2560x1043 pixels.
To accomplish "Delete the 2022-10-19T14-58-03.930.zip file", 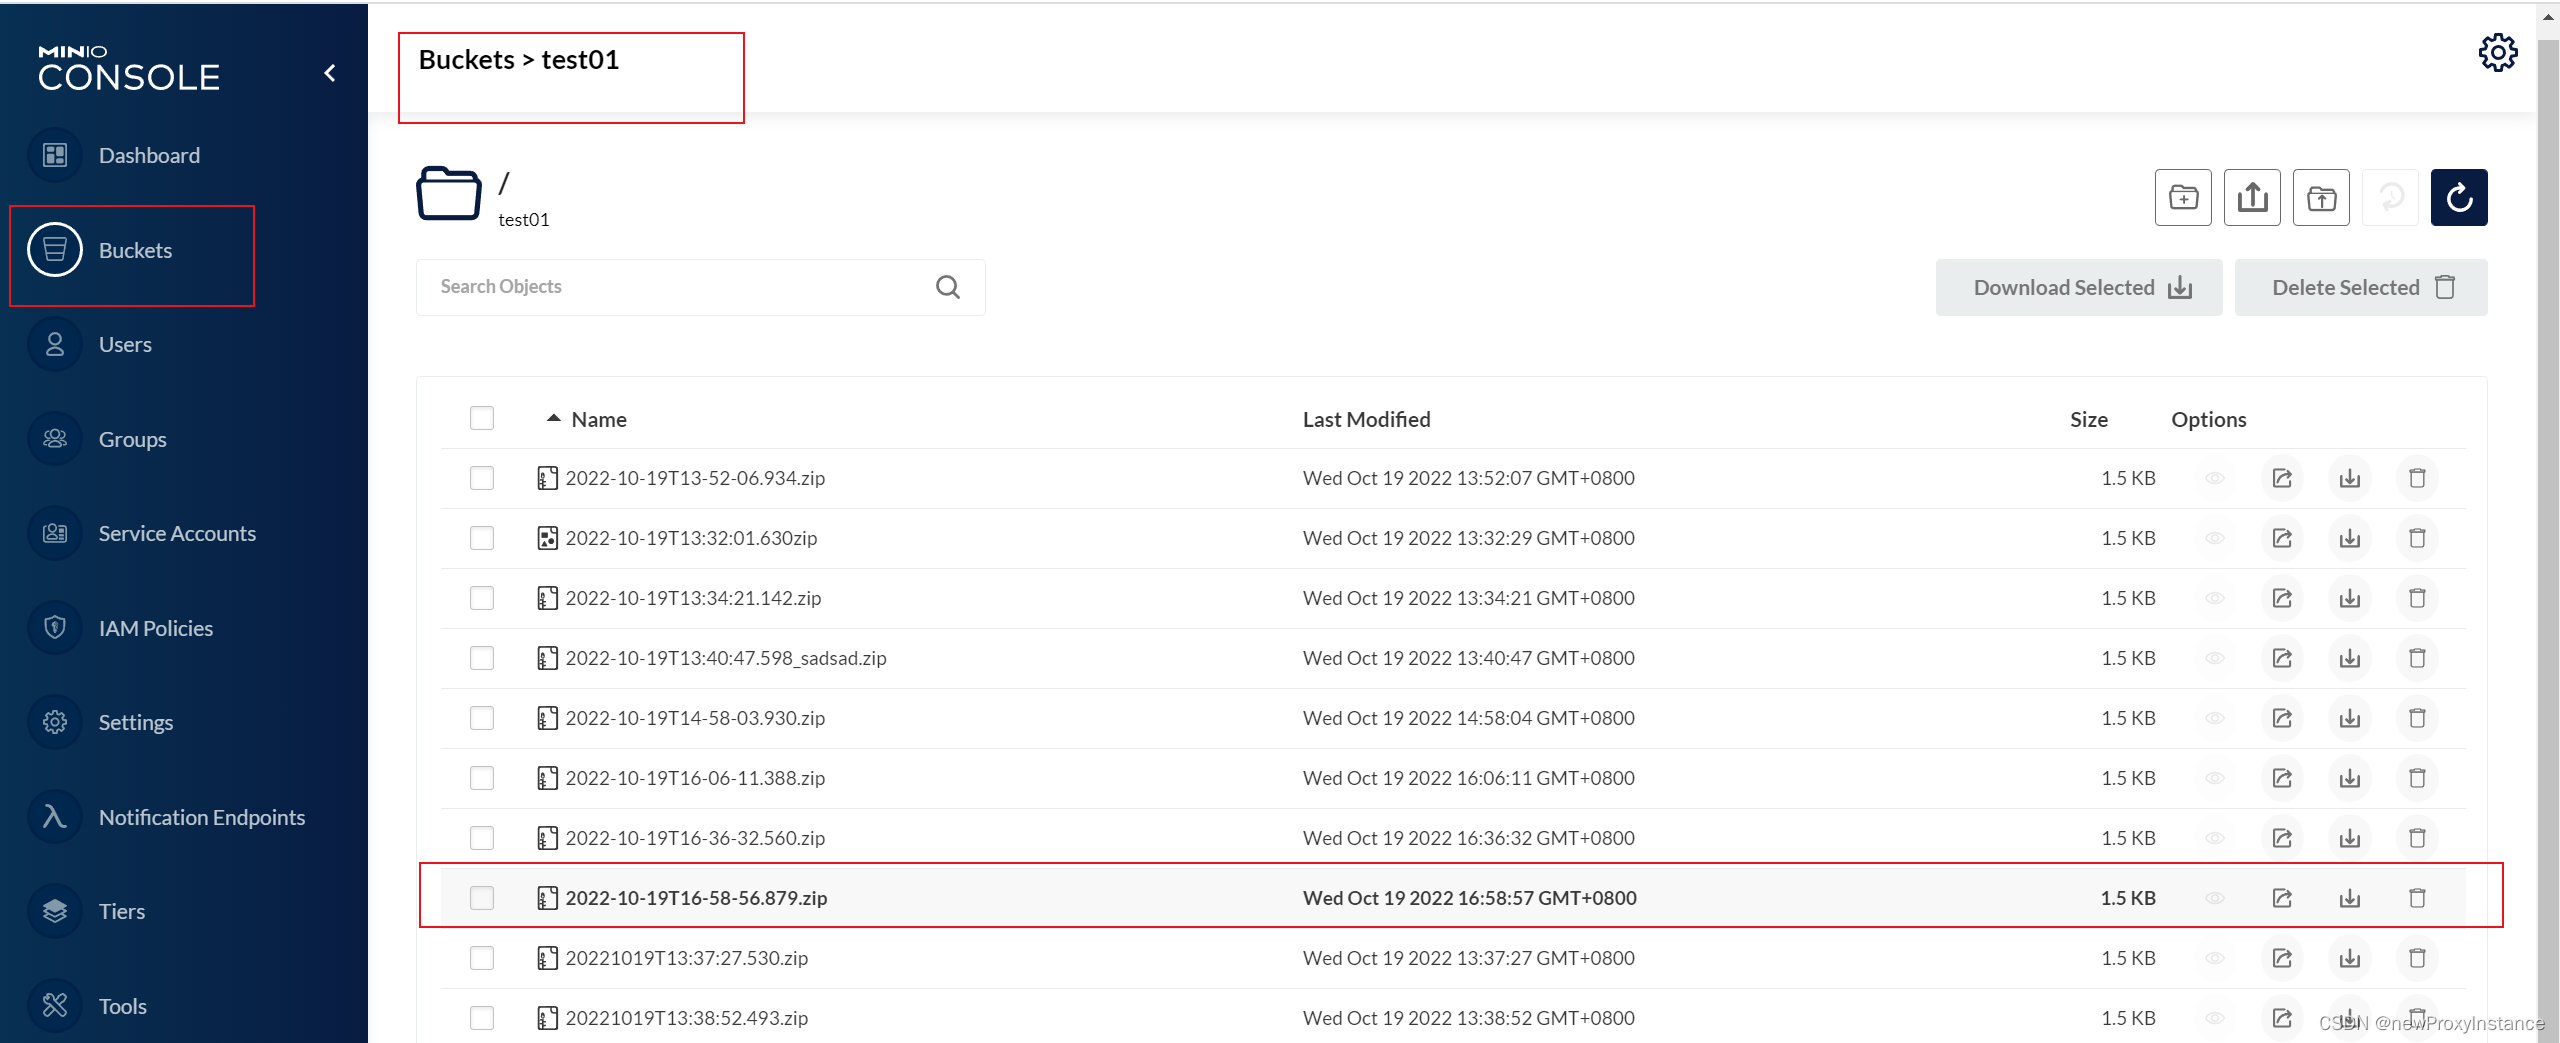I will click(2417, 718).
